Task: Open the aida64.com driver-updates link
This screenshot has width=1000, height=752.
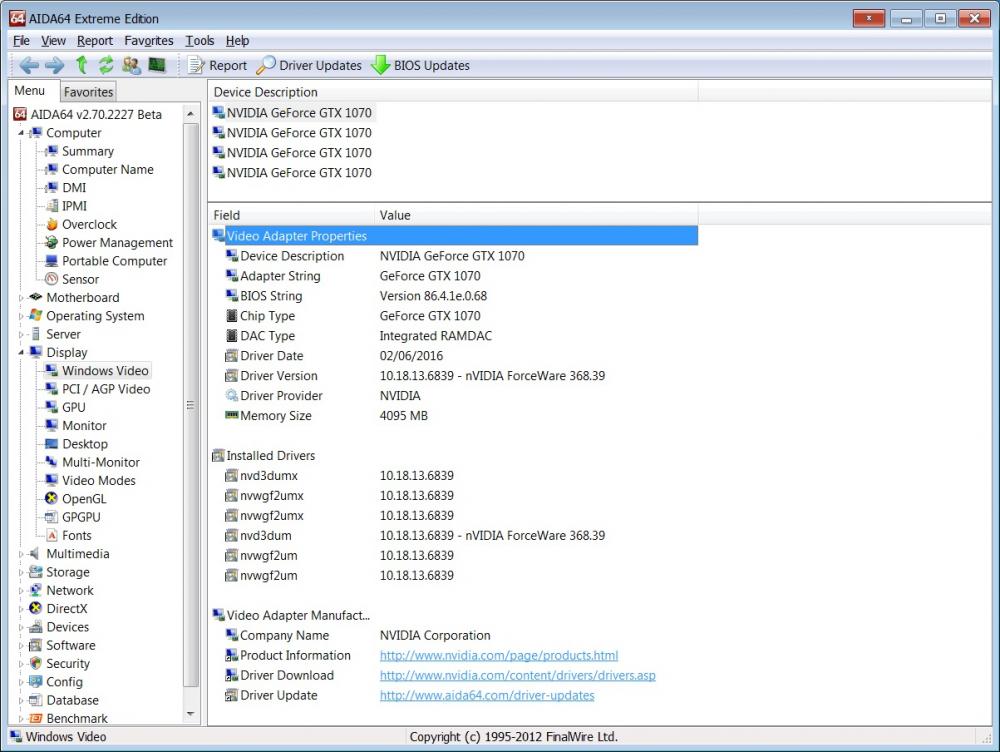Action: click(487, 695)
